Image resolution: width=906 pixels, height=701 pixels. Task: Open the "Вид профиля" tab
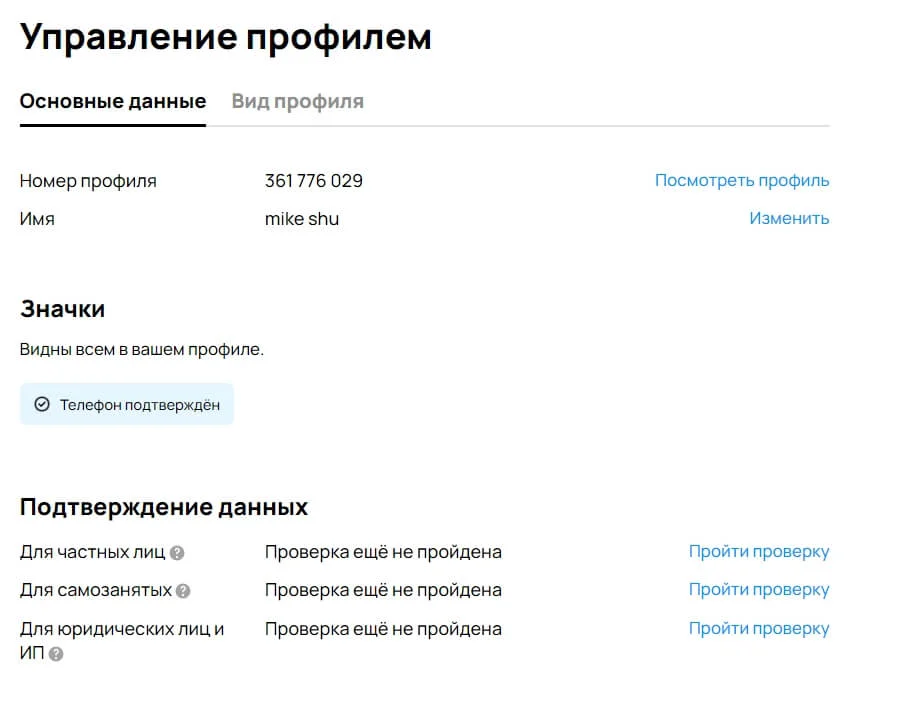(x=297, y=102)
